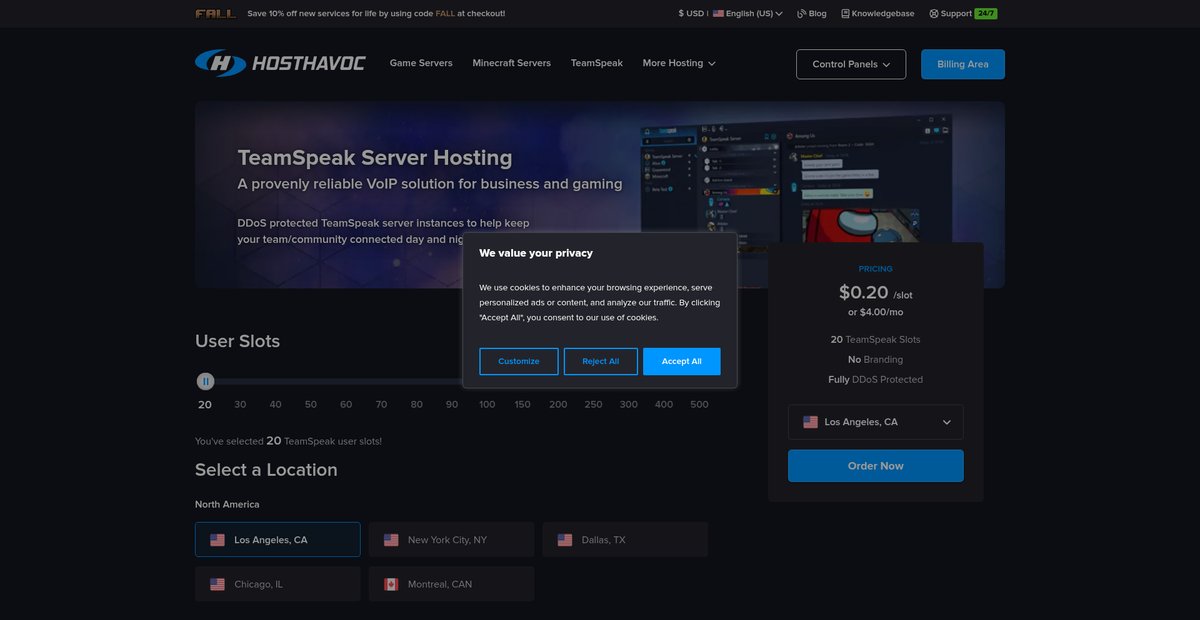Open the Control Panels dropdown
The width and height of the screenshot is (1200, 620).
851,64
